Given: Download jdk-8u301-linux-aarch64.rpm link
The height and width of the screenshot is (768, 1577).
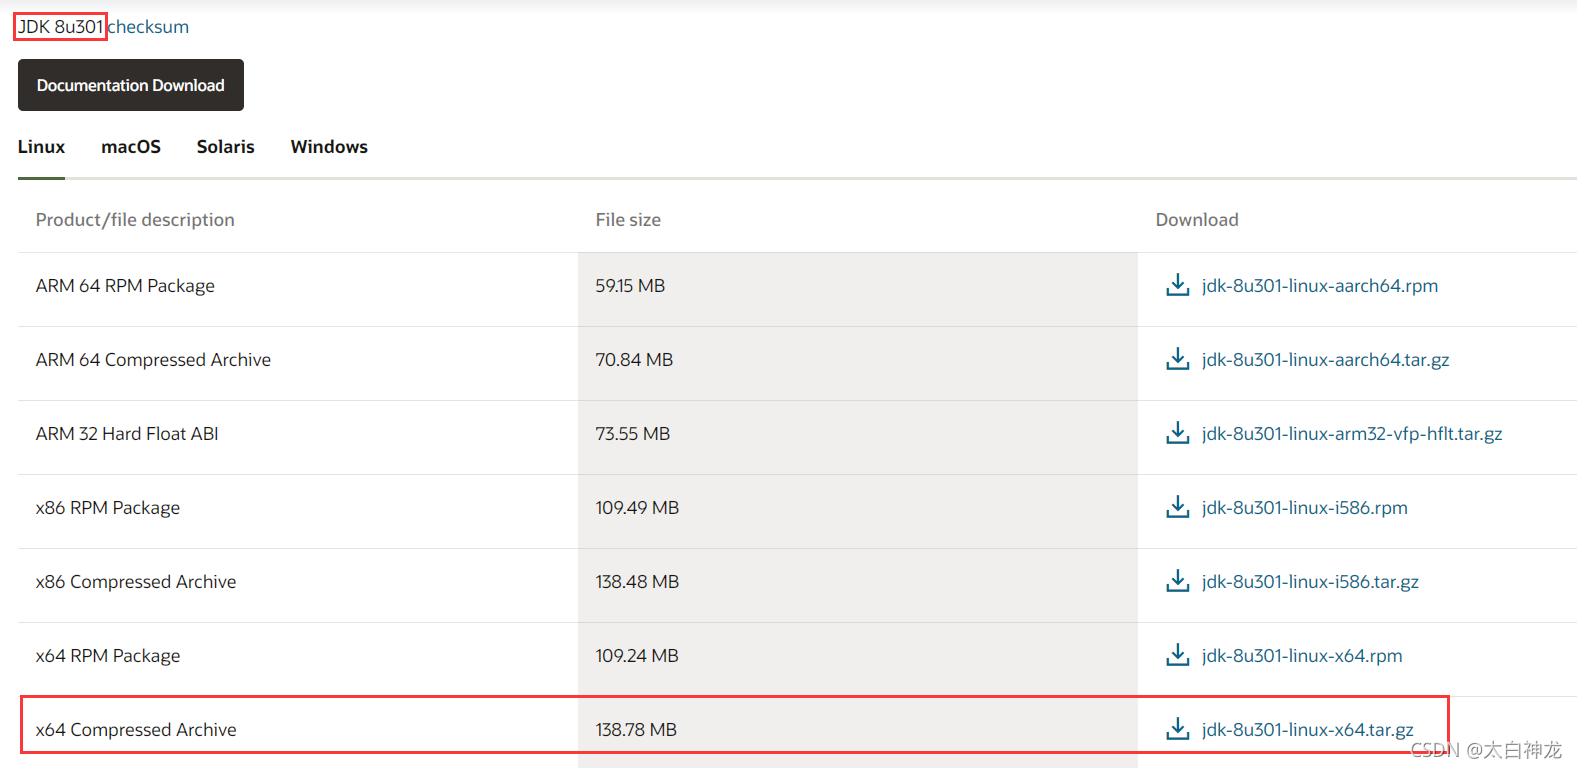Looking at the screenshot, I should tap(1320, 286).
